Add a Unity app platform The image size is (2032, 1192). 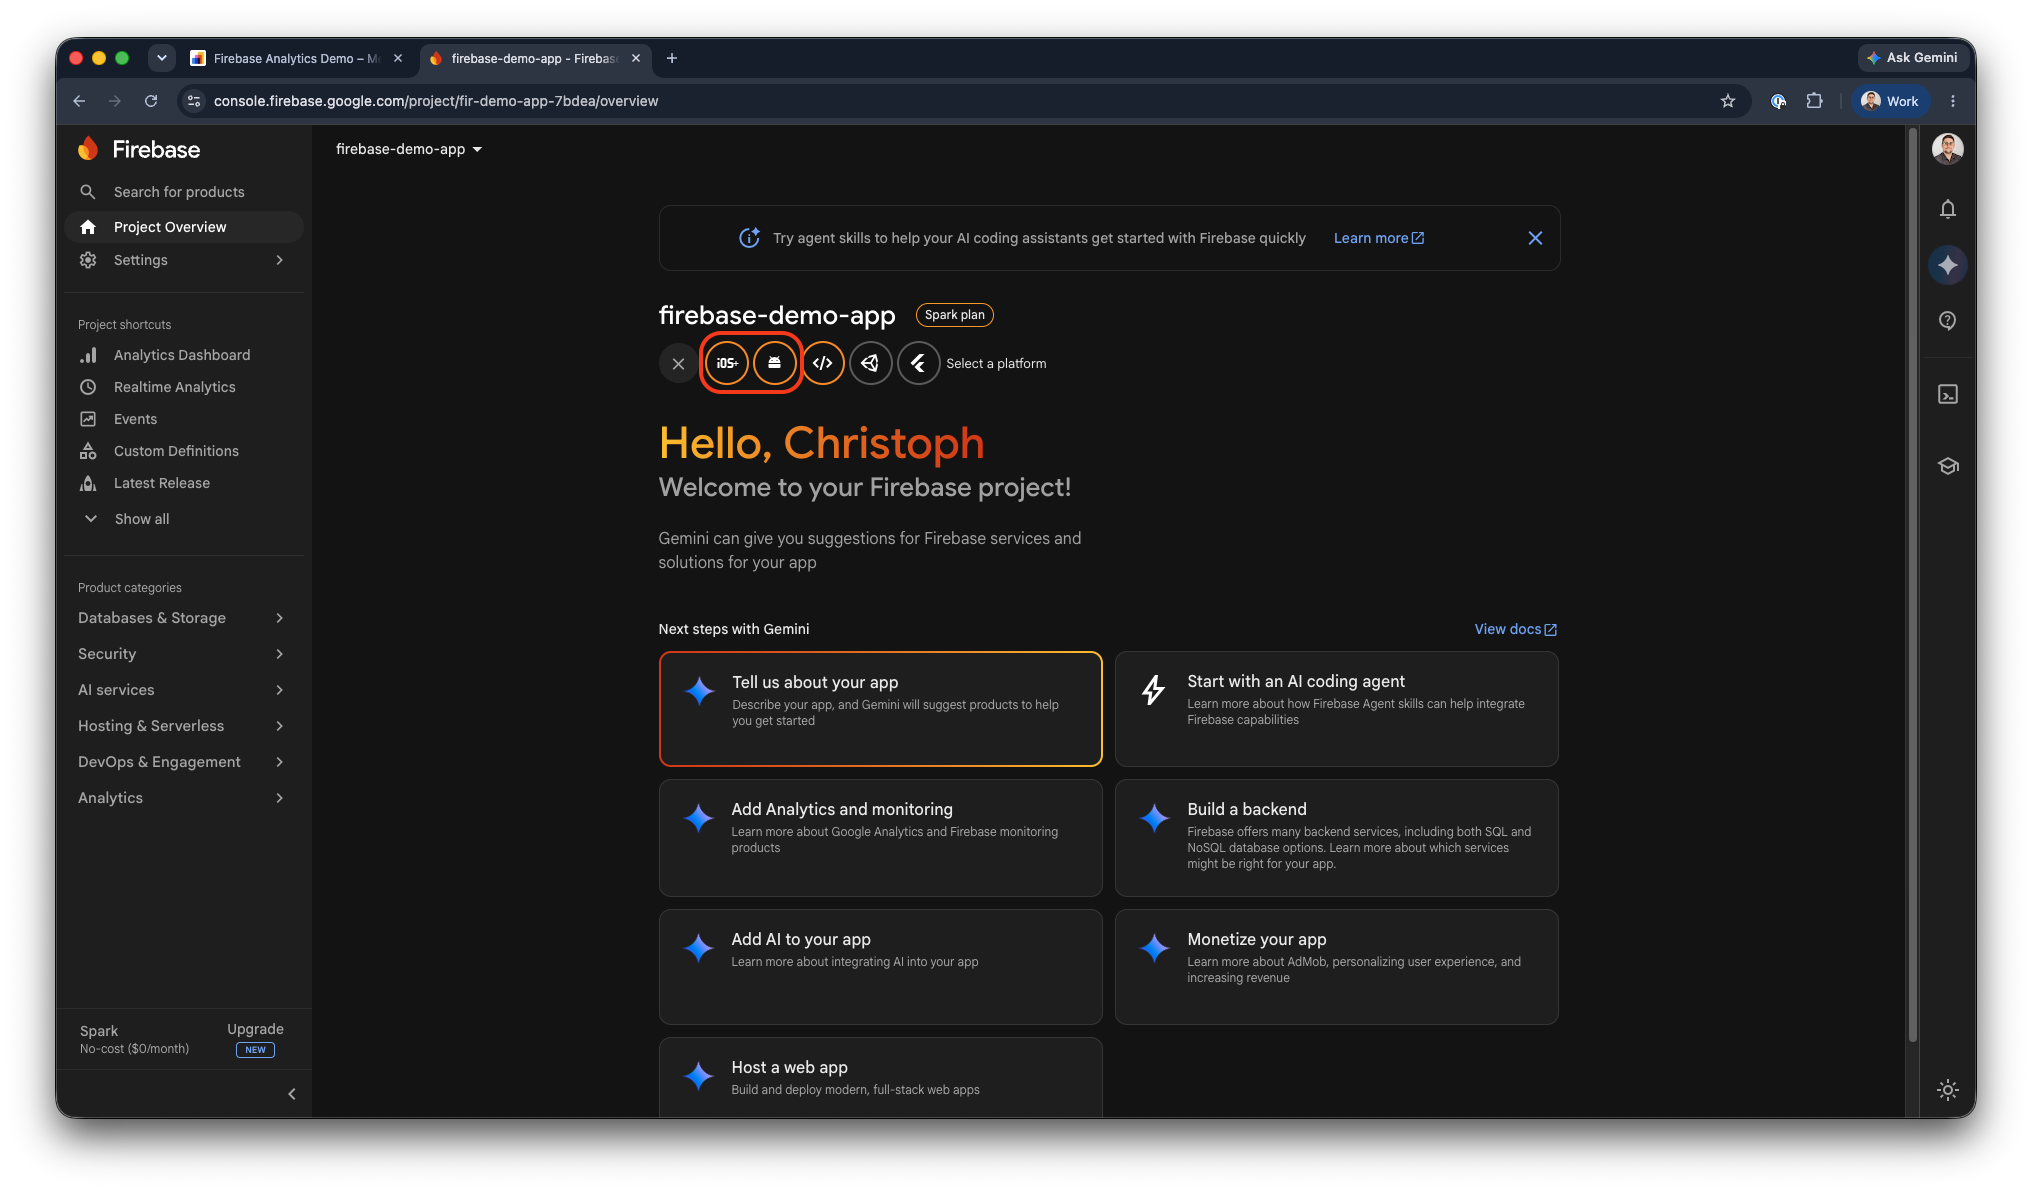[871, 363]
